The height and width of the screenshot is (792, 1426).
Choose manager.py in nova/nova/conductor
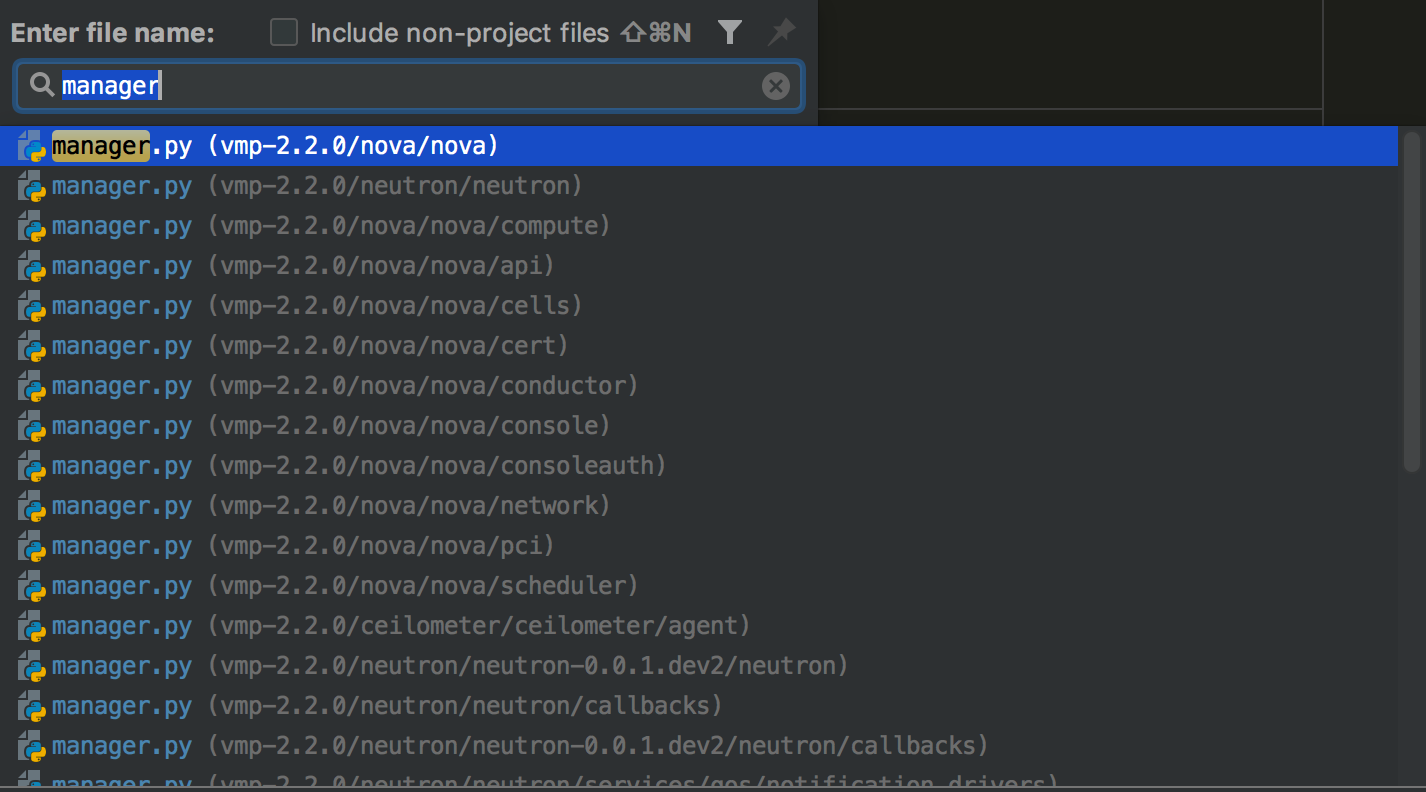(x=344, y=386)
